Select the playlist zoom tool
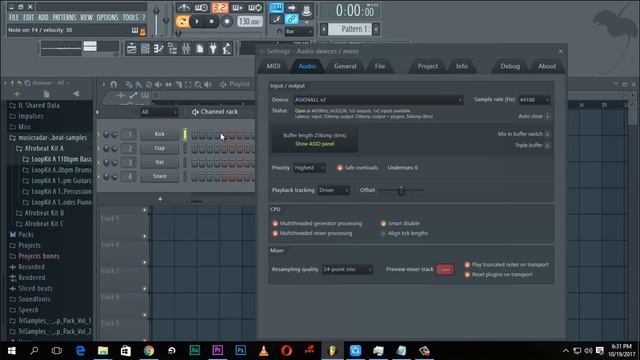 pyautogui.click(x=198, y=84)
